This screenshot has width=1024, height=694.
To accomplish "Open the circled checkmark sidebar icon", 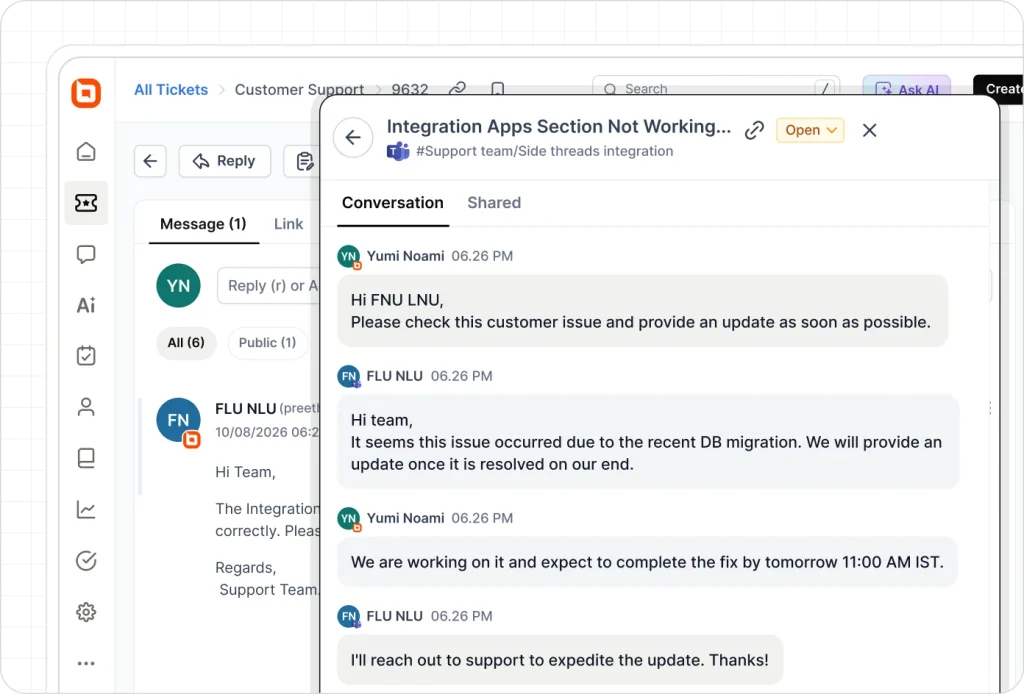I will [86, 561].
